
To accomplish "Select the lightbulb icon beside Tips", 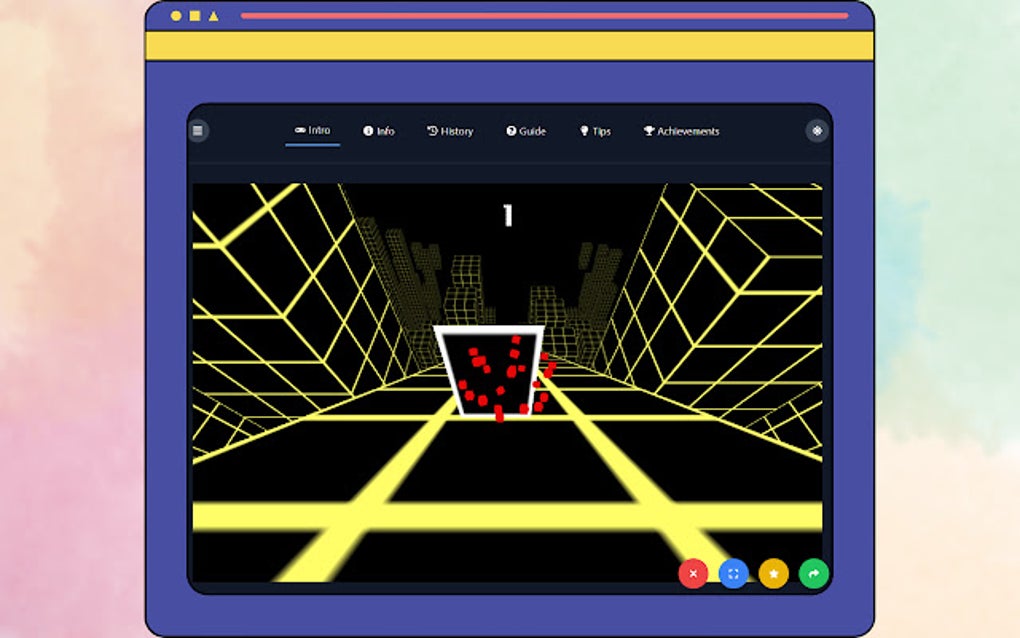I will (585, 130).
